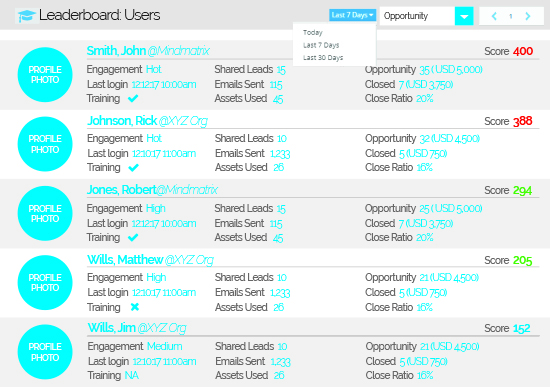Click Rick Johnson's Training checkmark
This screenshot has width=550, height=387.
point(133,168)
